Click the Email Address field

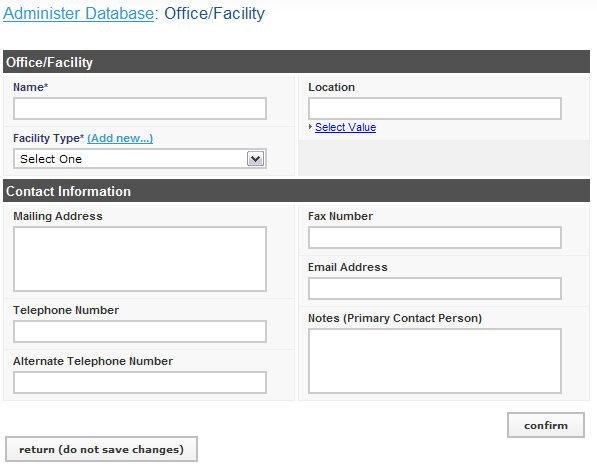(435, 288)
